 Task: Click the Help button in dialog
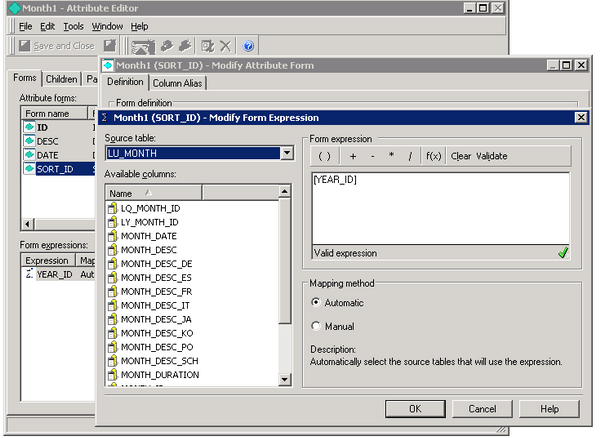tap(549, 409)
